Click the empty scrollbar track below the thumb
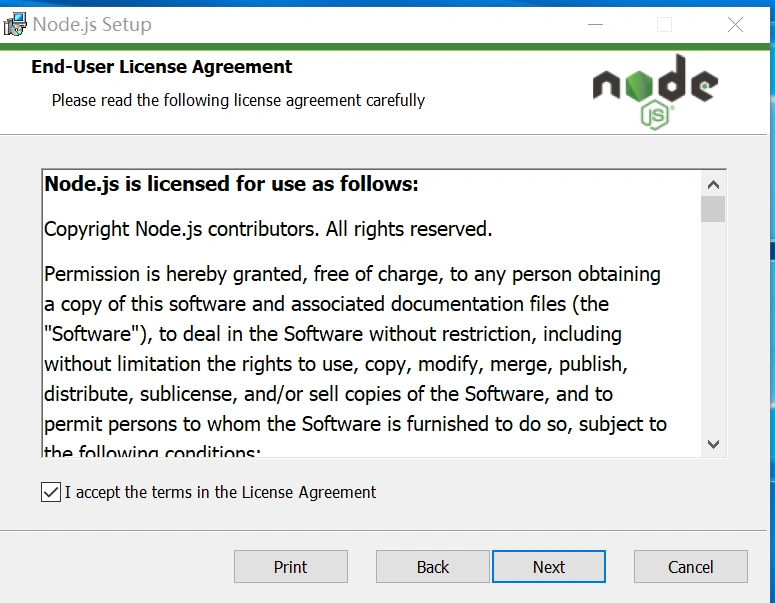The image size is (775, 603). pyautogui.click(x=713, y=330)
